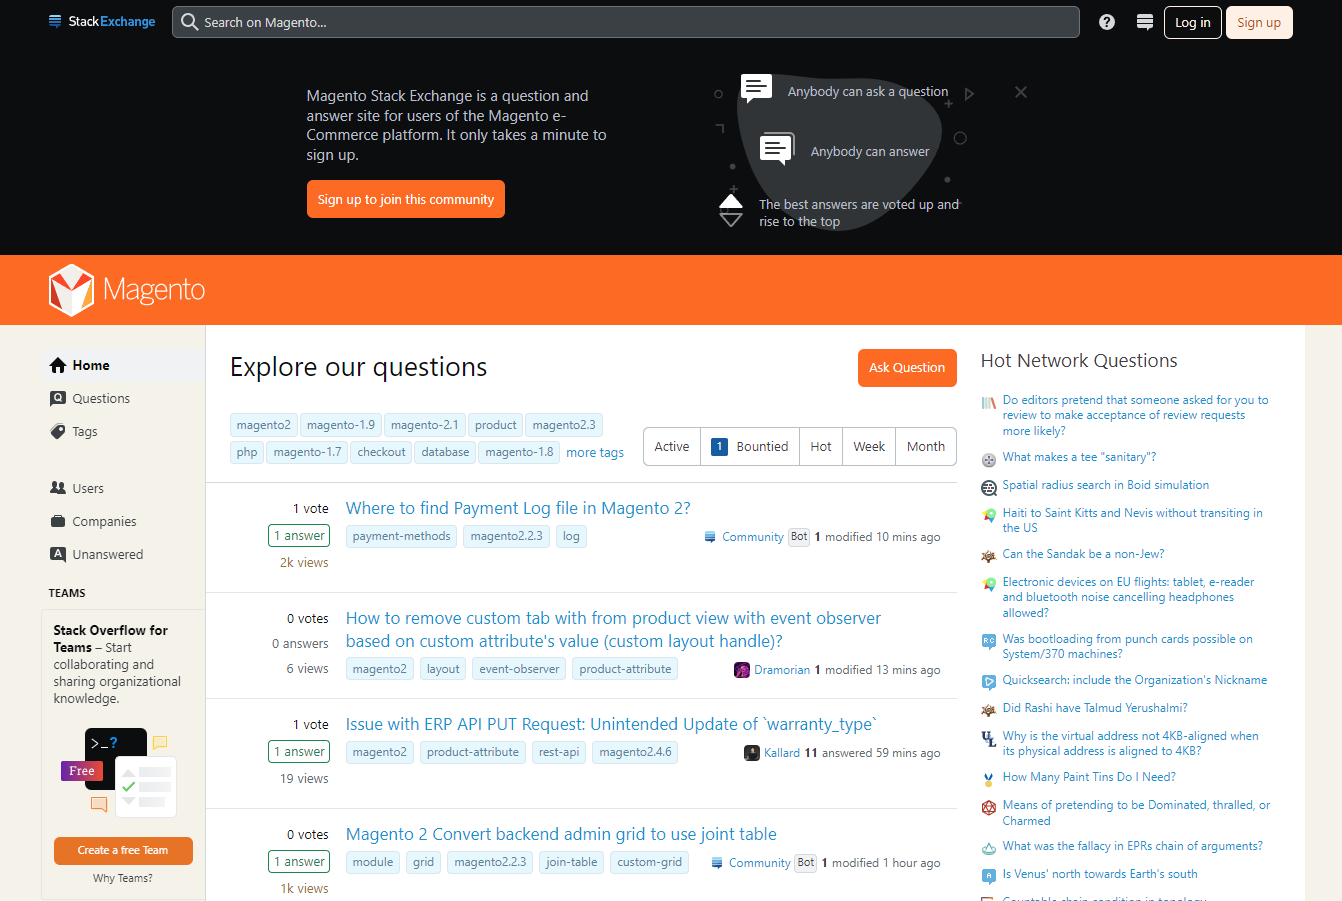Click the Ask Question button
This screenshot has width=1342, height=901.
tap(907, 368)
